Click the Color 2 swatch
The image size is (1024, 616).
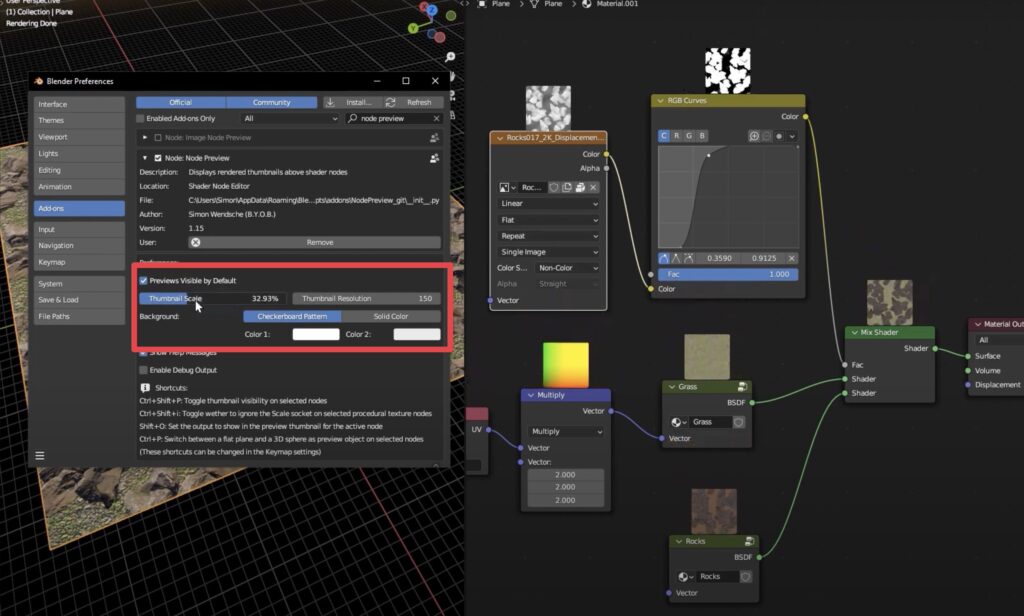click(417, 334)
